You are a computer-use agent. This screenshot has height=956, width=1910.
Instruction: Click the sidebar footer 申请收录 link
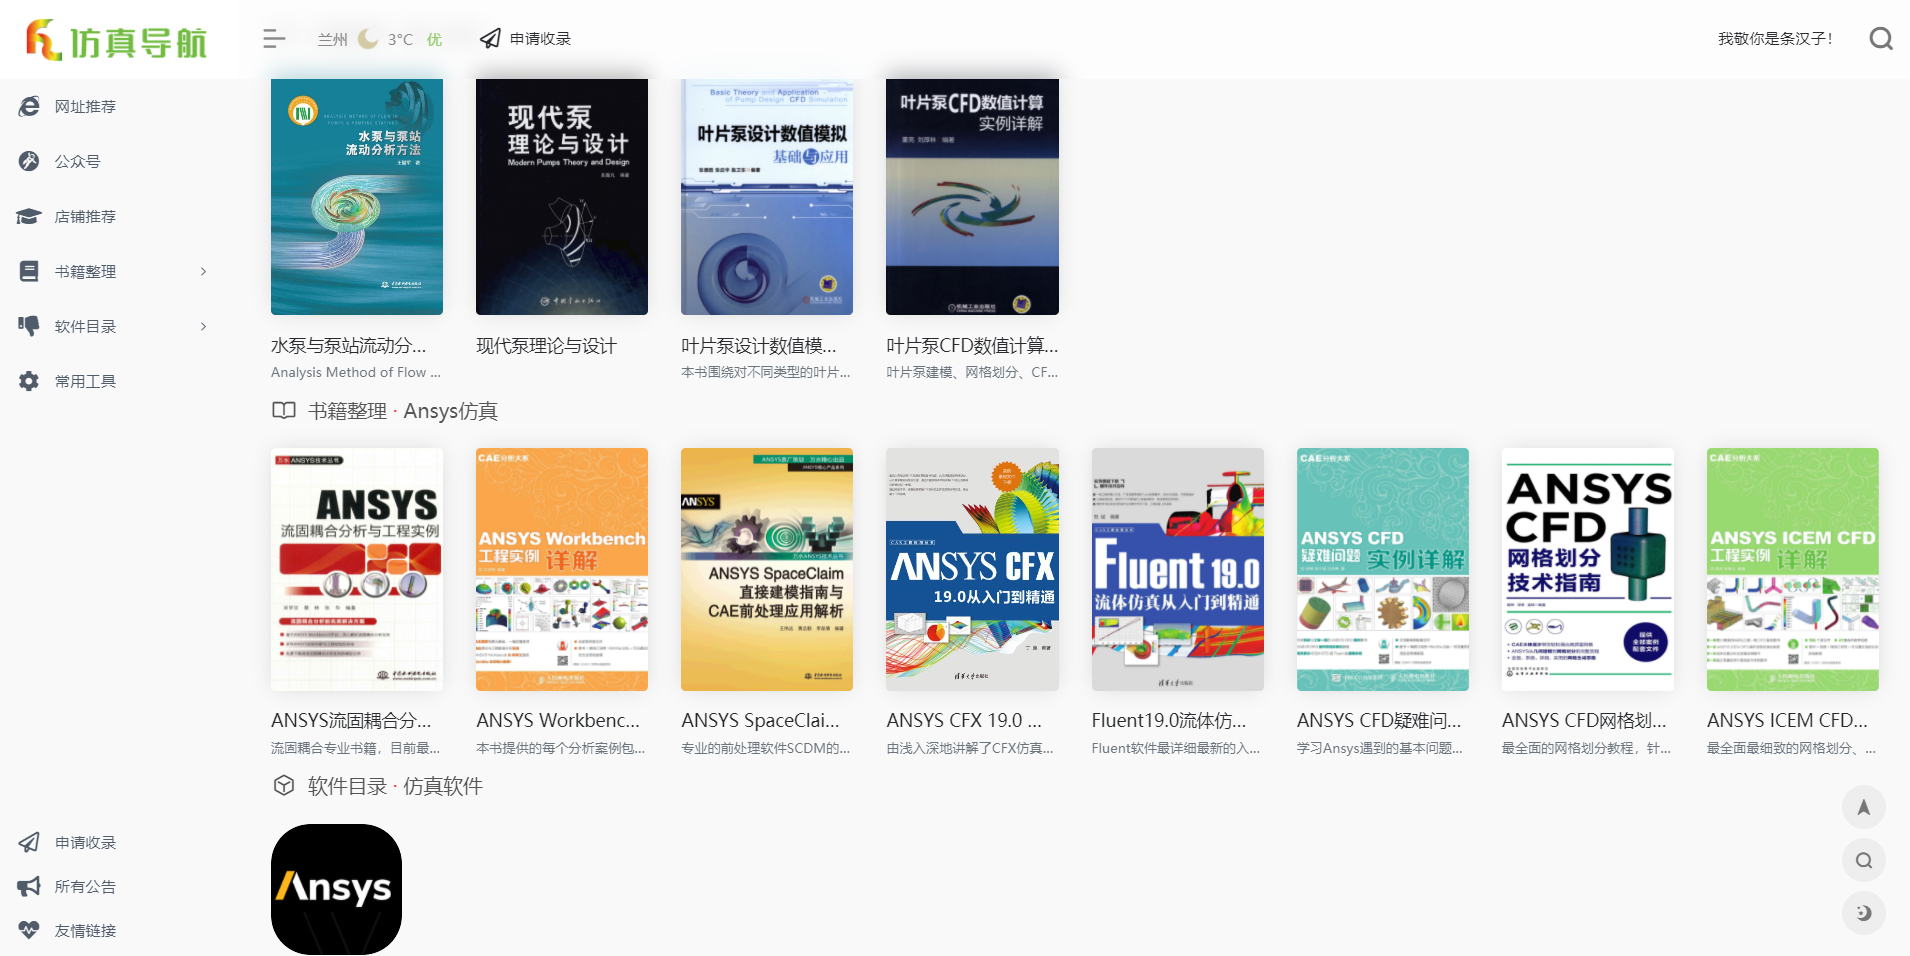coord(85,842)
